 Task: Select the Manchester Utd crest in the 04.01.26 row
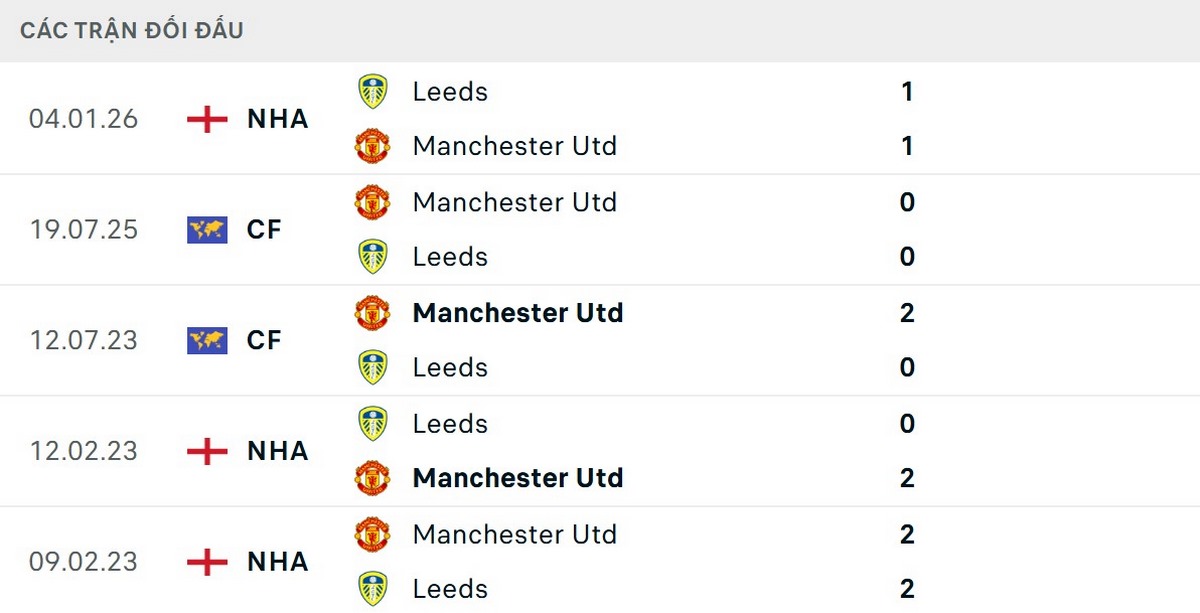pyautogui.click(x=372, y=145)
